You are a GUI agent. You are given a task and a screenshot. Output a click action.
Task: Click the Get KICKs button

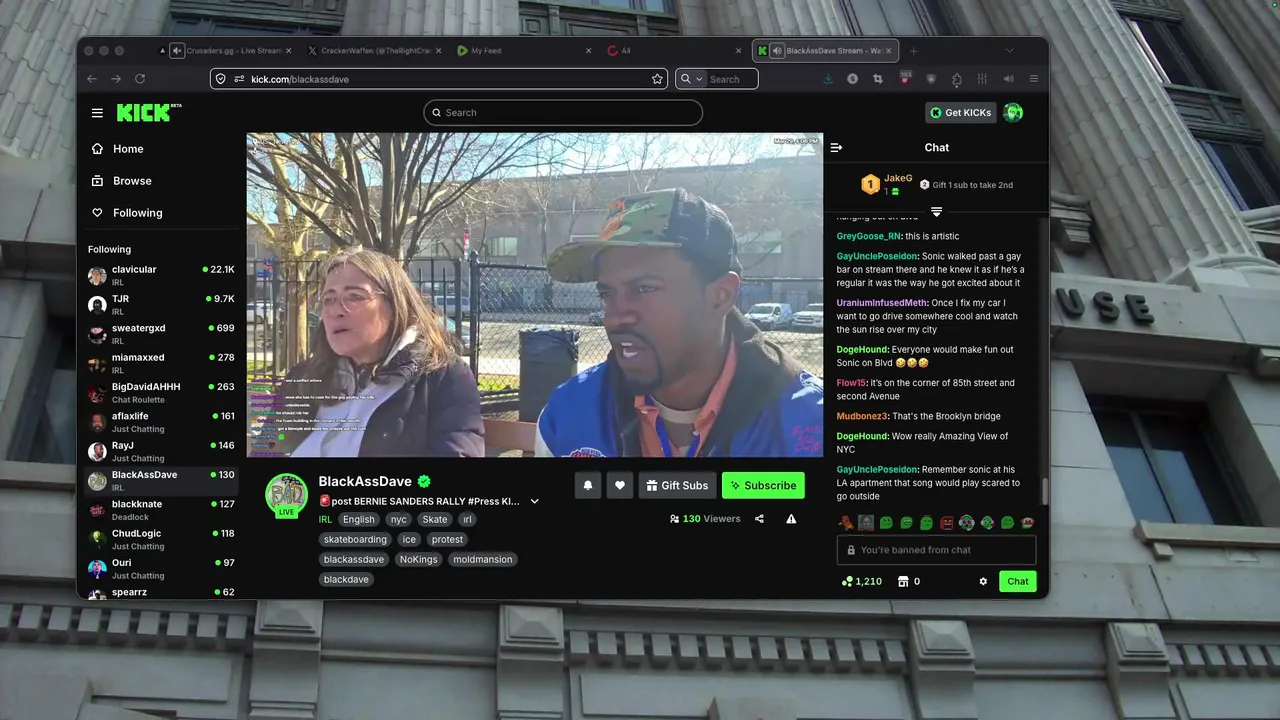tap(960, 113)
